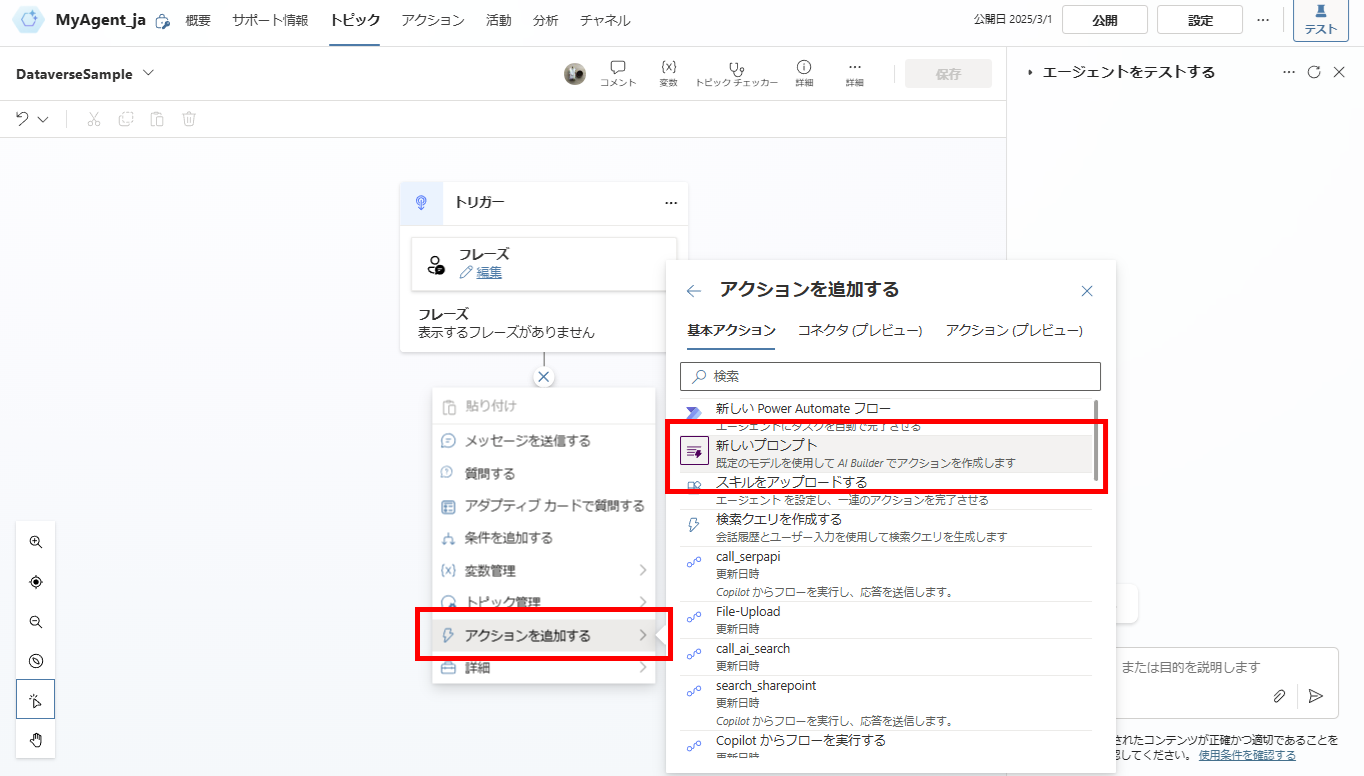Refresh the エージェントをテストする pane
This screenshot has height=776, width=1364.
(x=1315, y=72)
